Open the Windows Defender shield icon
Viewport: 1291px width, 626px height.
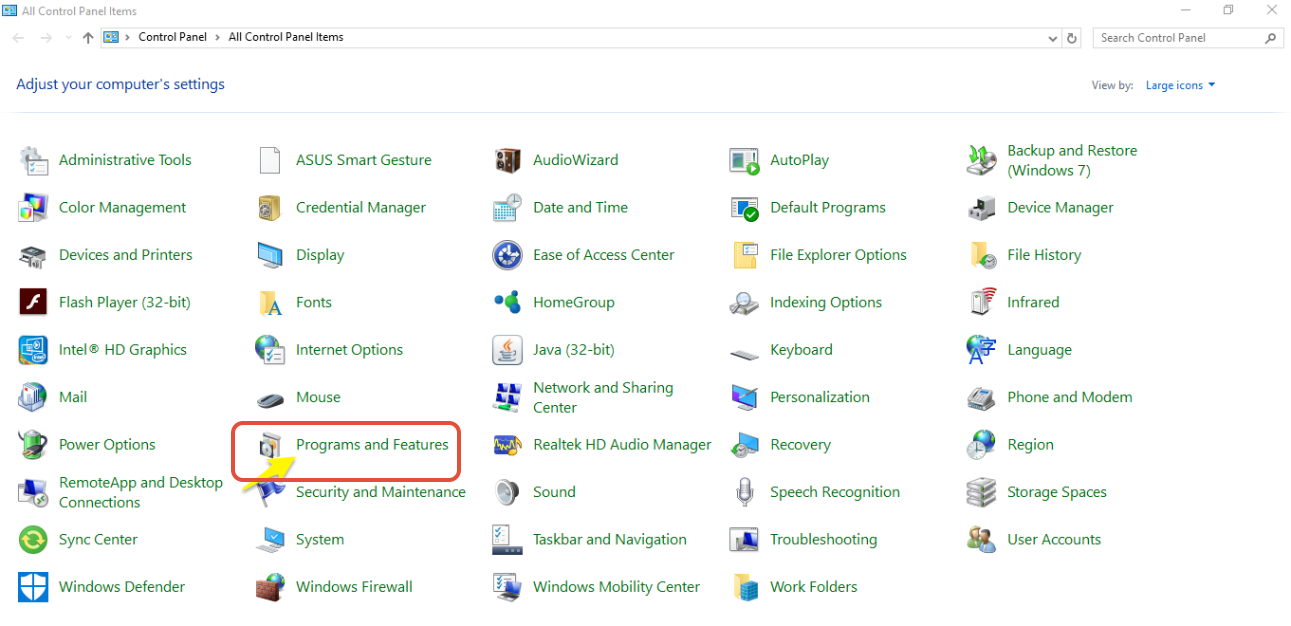tap(33, 587)
